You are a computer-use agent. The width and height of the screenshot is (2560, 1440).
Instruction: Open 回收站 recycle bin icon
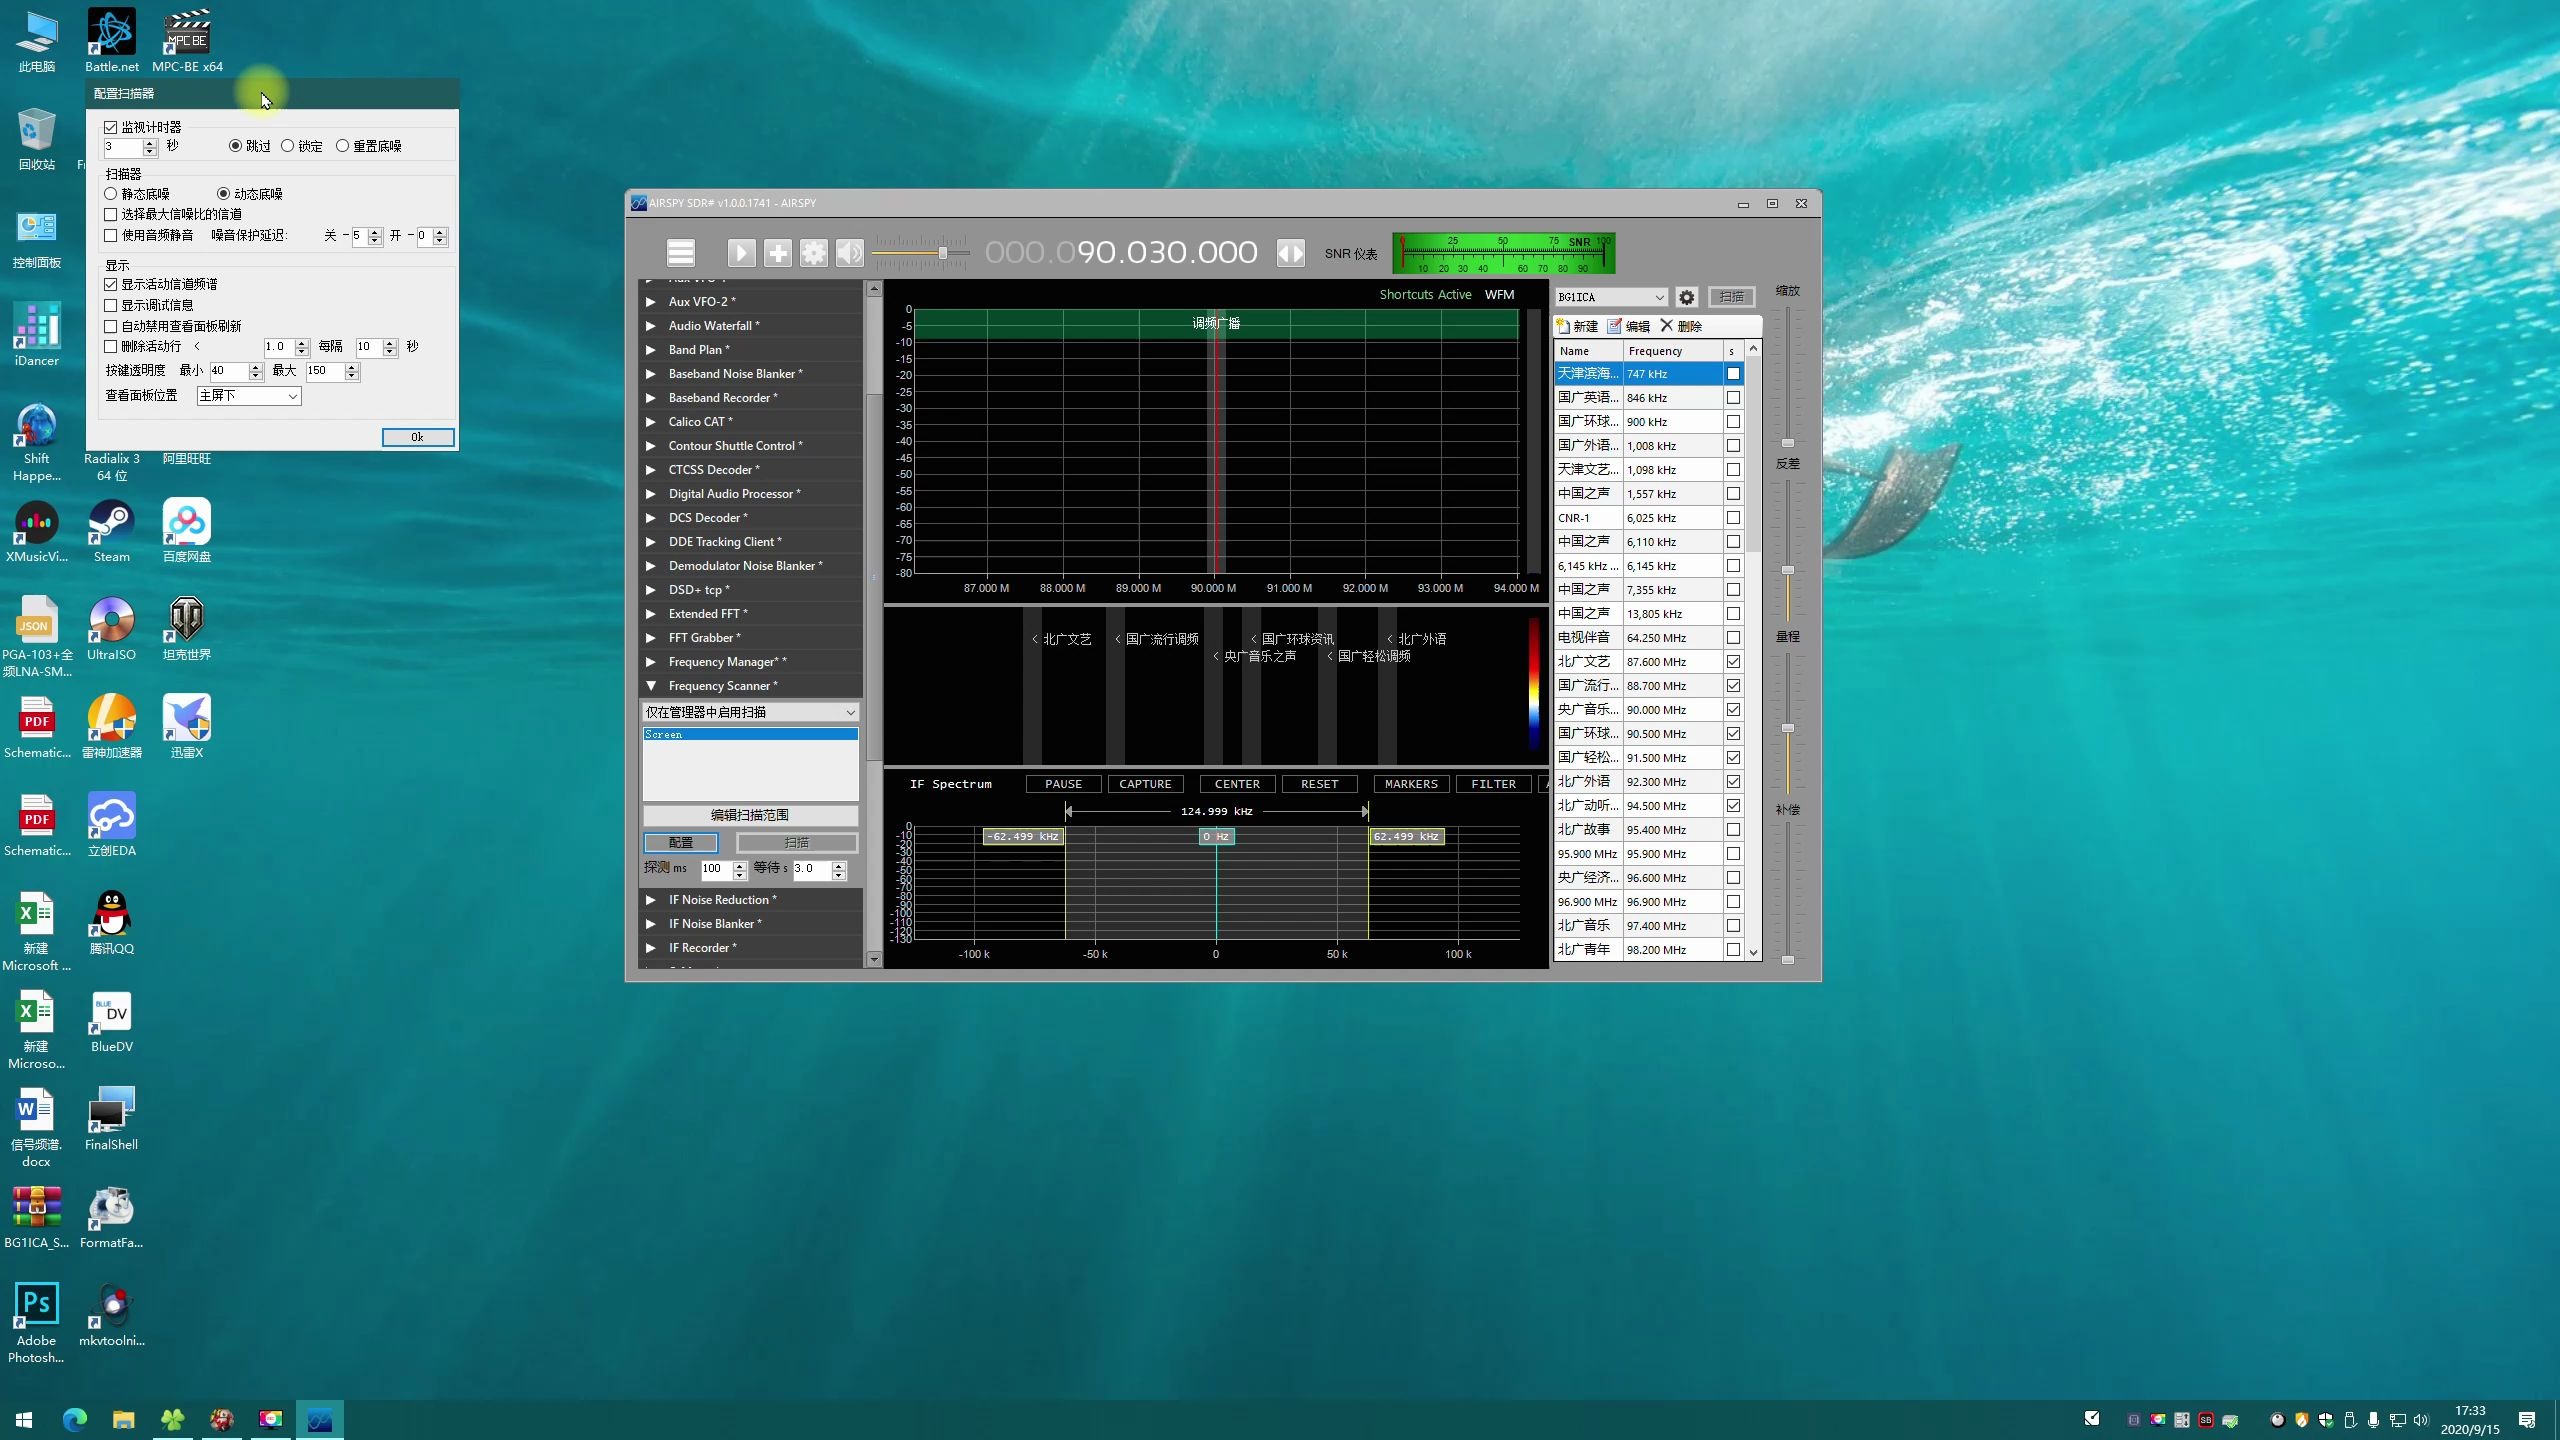[x=36, y=139]
